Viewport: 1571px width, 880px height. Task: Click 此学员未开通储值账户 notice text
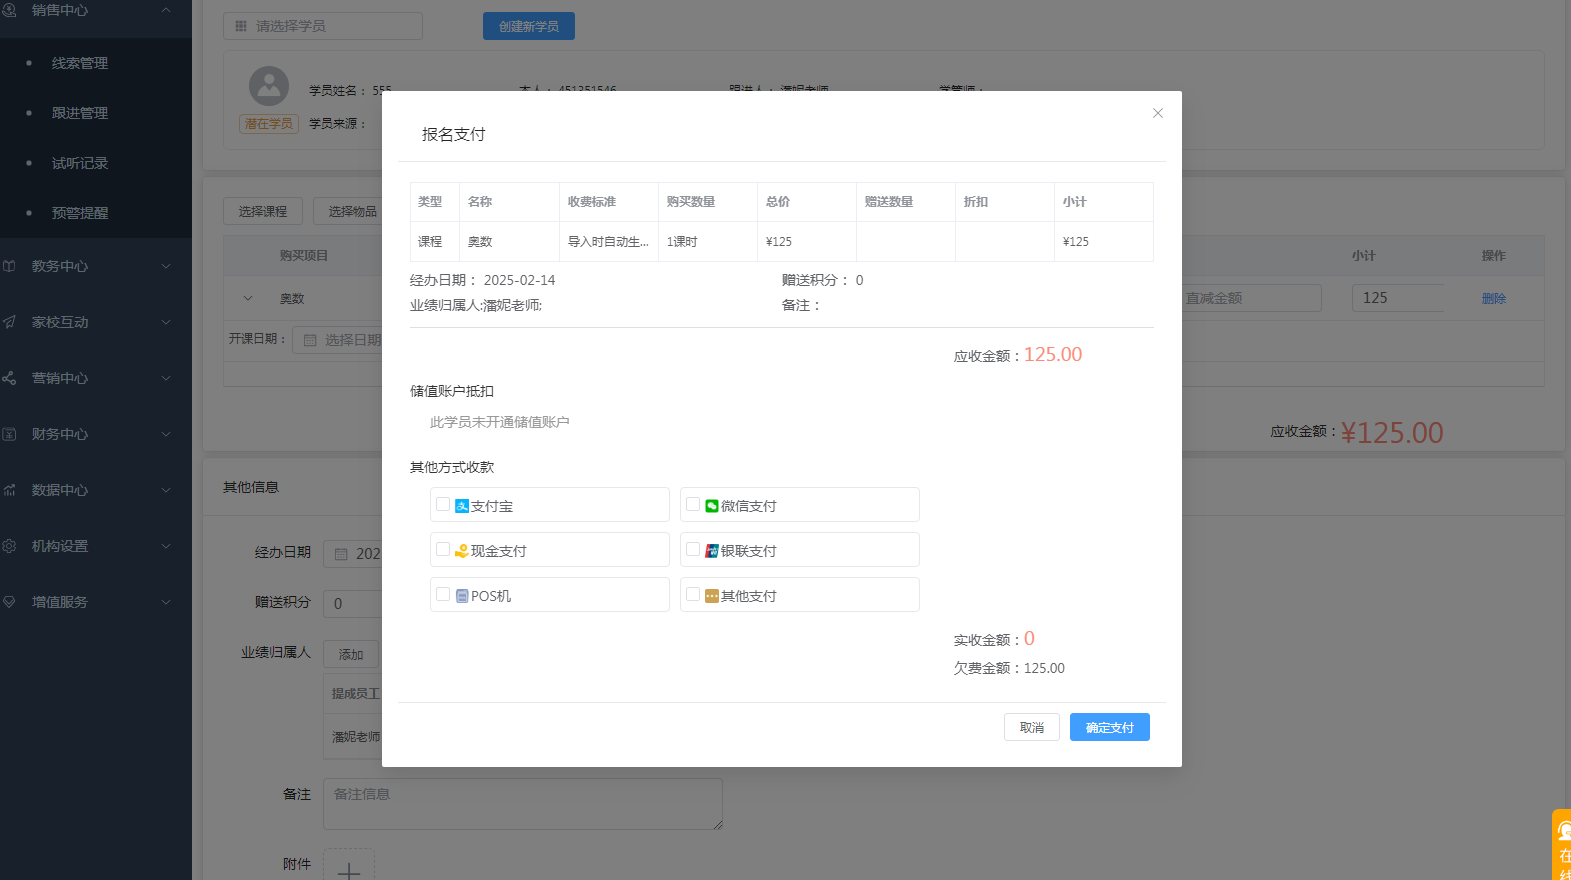coord(500,422)
